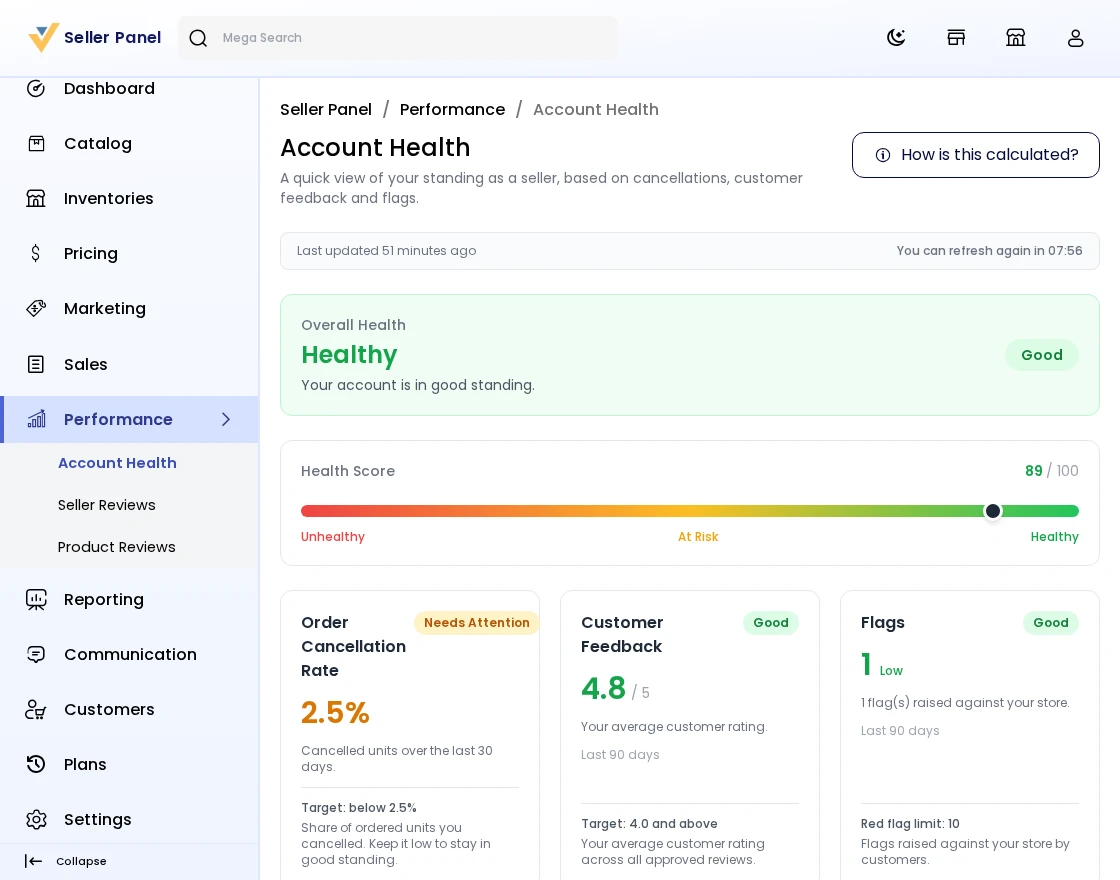Open Inventories menu item
Viewport: 1120px width, 880px height.
[129, 199]
